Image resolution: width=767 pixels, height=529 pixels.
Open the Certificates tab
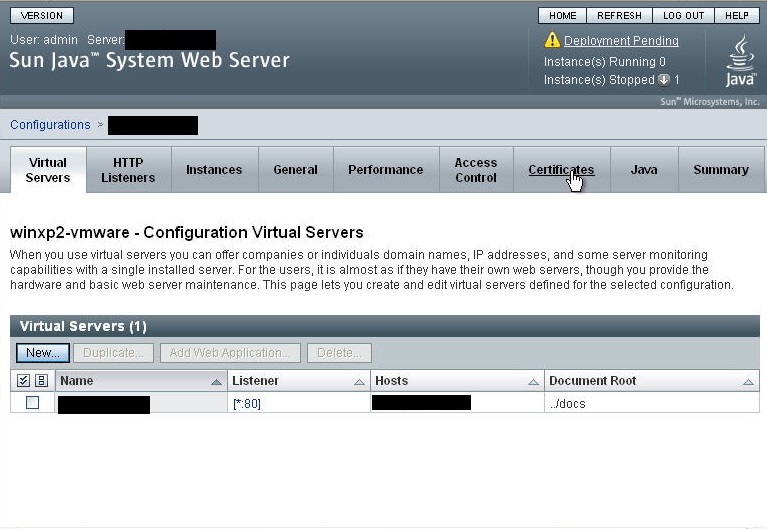(561, 170)
